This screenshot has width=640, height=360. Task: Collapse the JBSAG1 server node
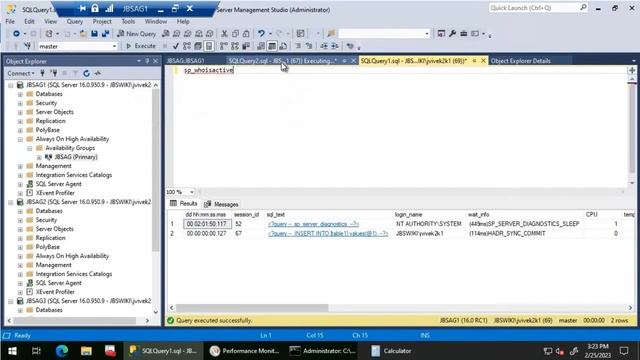point(11,85)
